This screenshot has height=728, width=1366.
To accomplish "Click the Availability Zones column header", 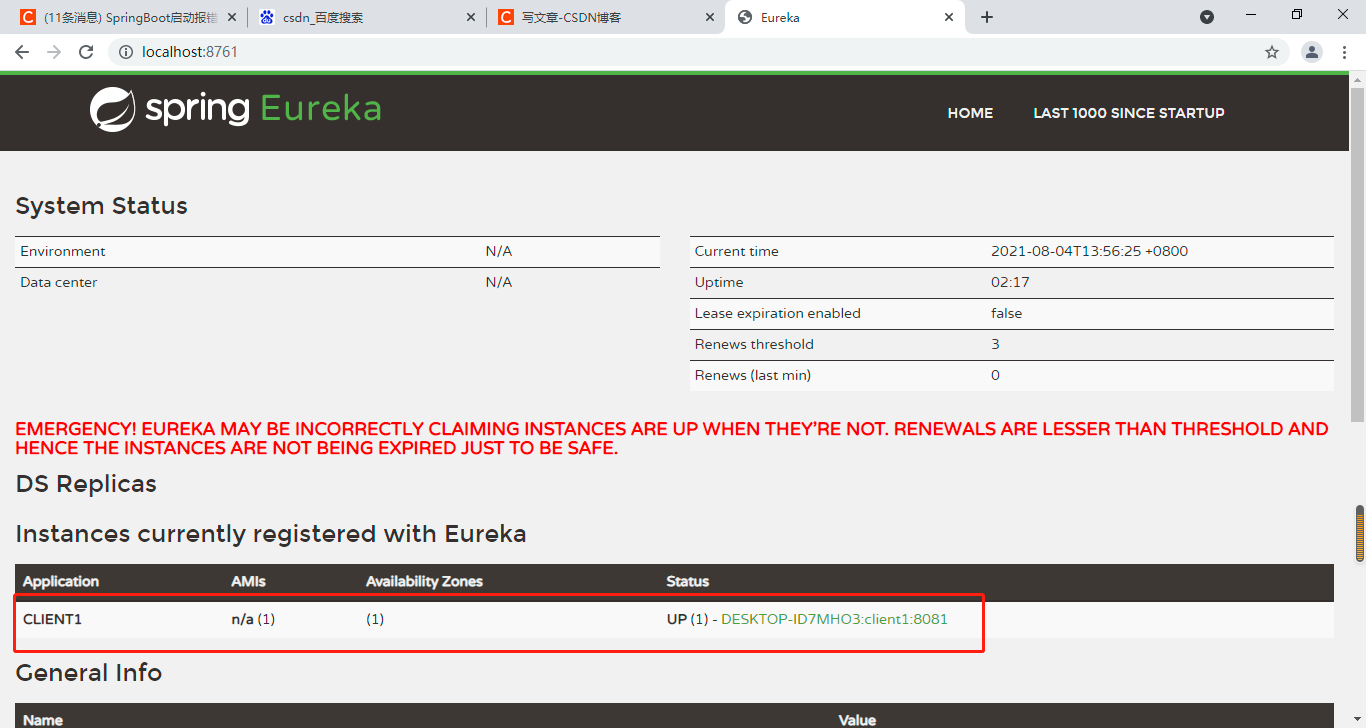I will 424,581.
